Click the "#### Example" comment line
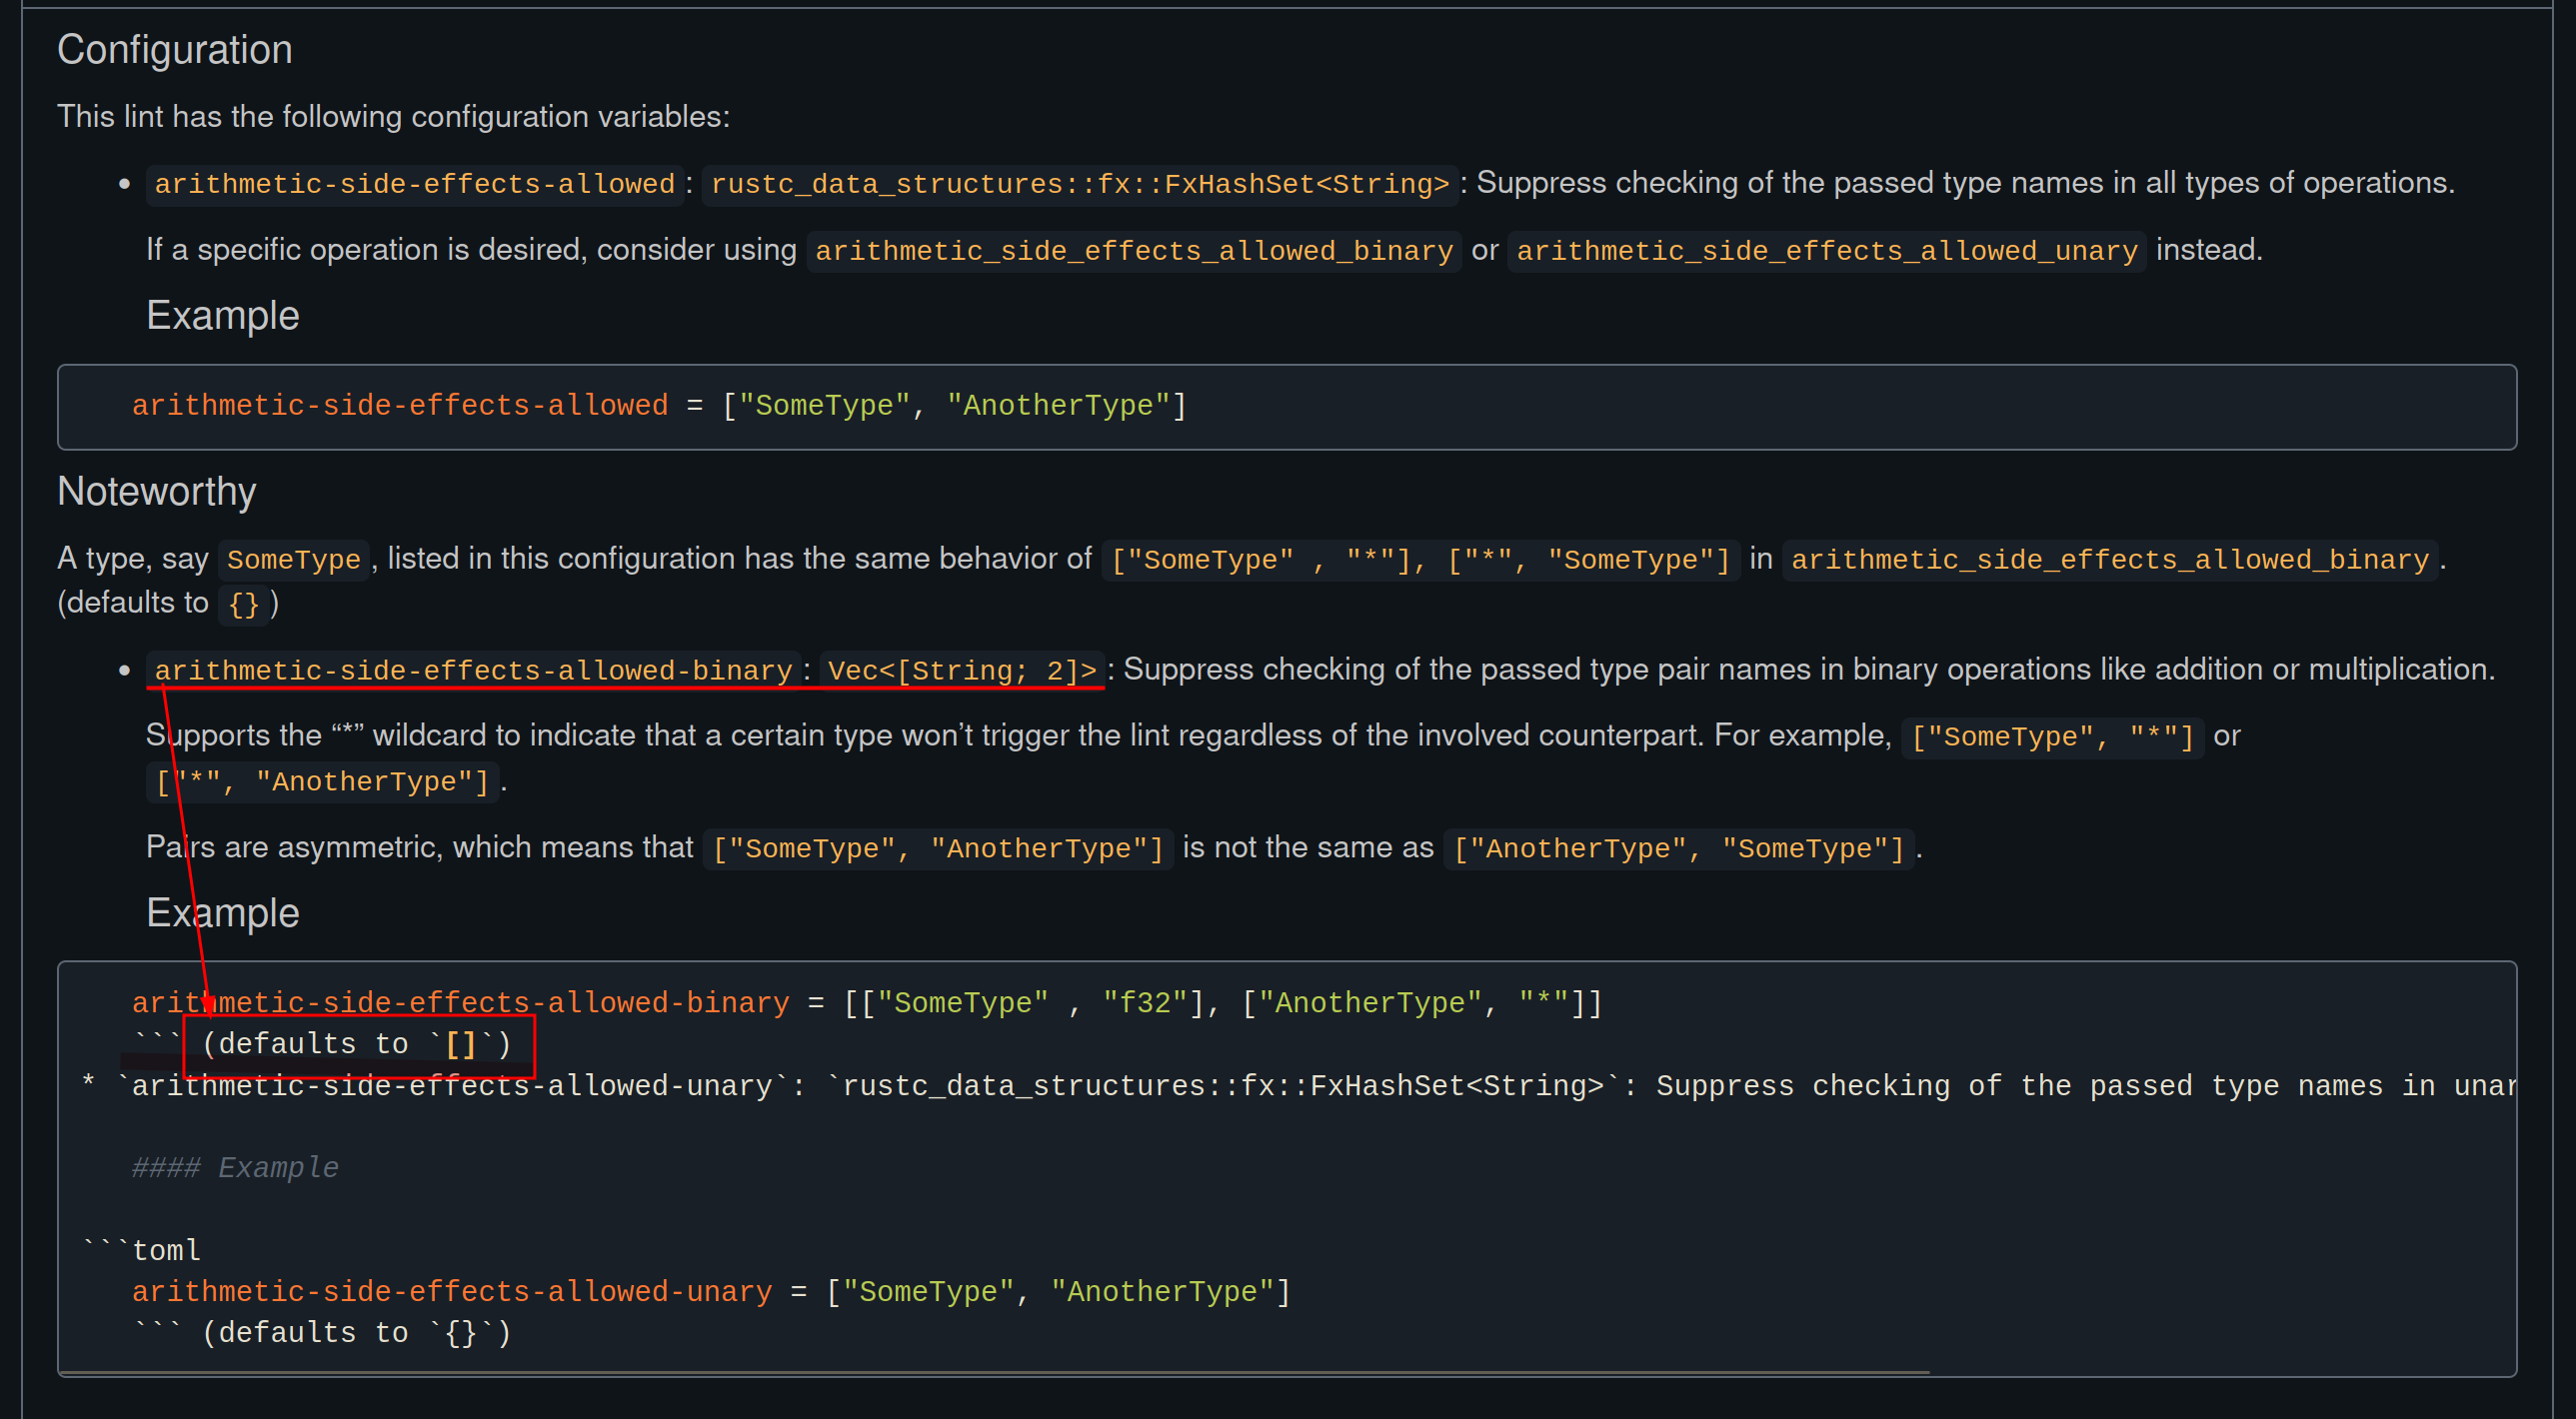Image resolution: width=2576 pixels, height=1419 pixels. 235,1169
